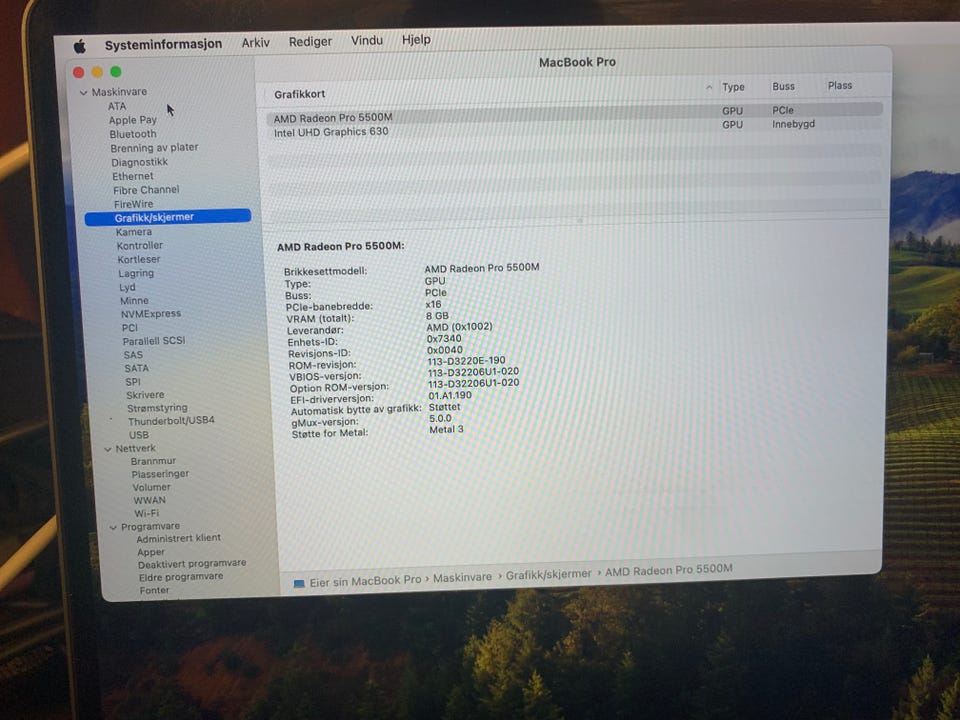Select Grafikk/skjermer in the sidebar
The image size is (960, 720).
168,217
